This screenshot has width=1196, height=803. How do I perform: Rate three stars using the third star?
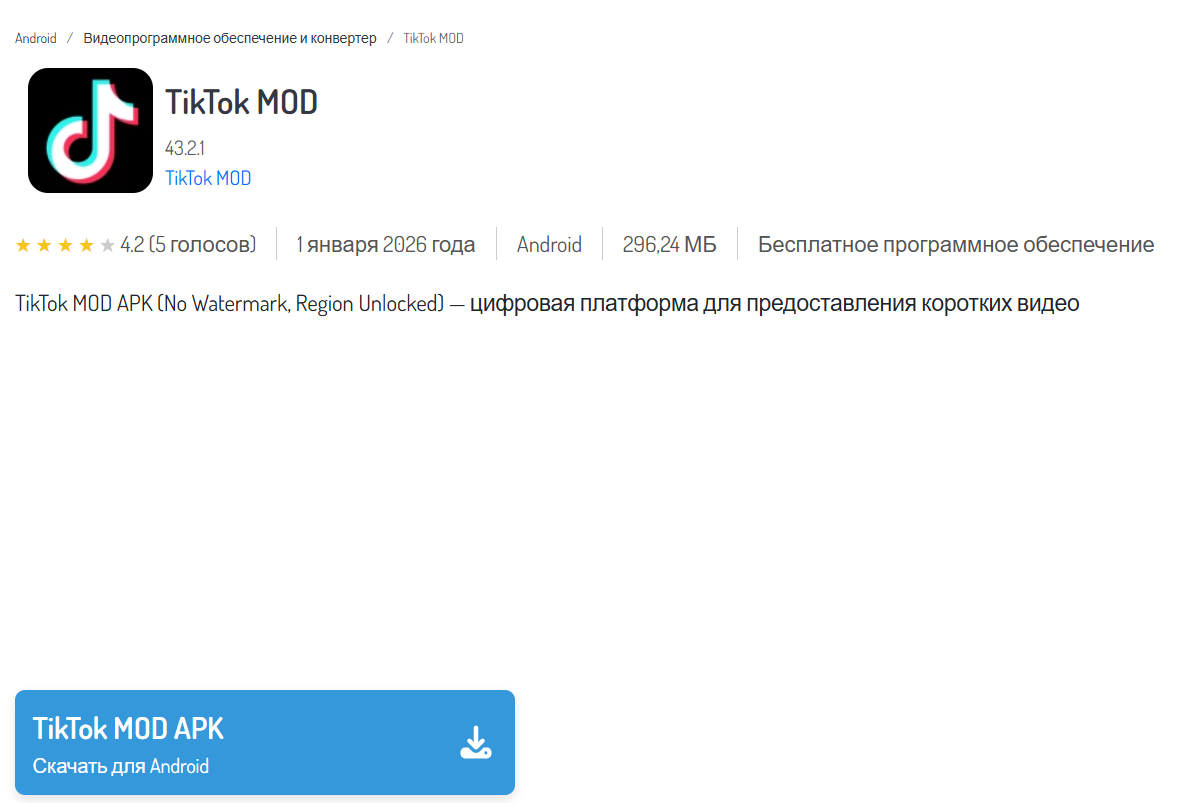coord(65,245)
